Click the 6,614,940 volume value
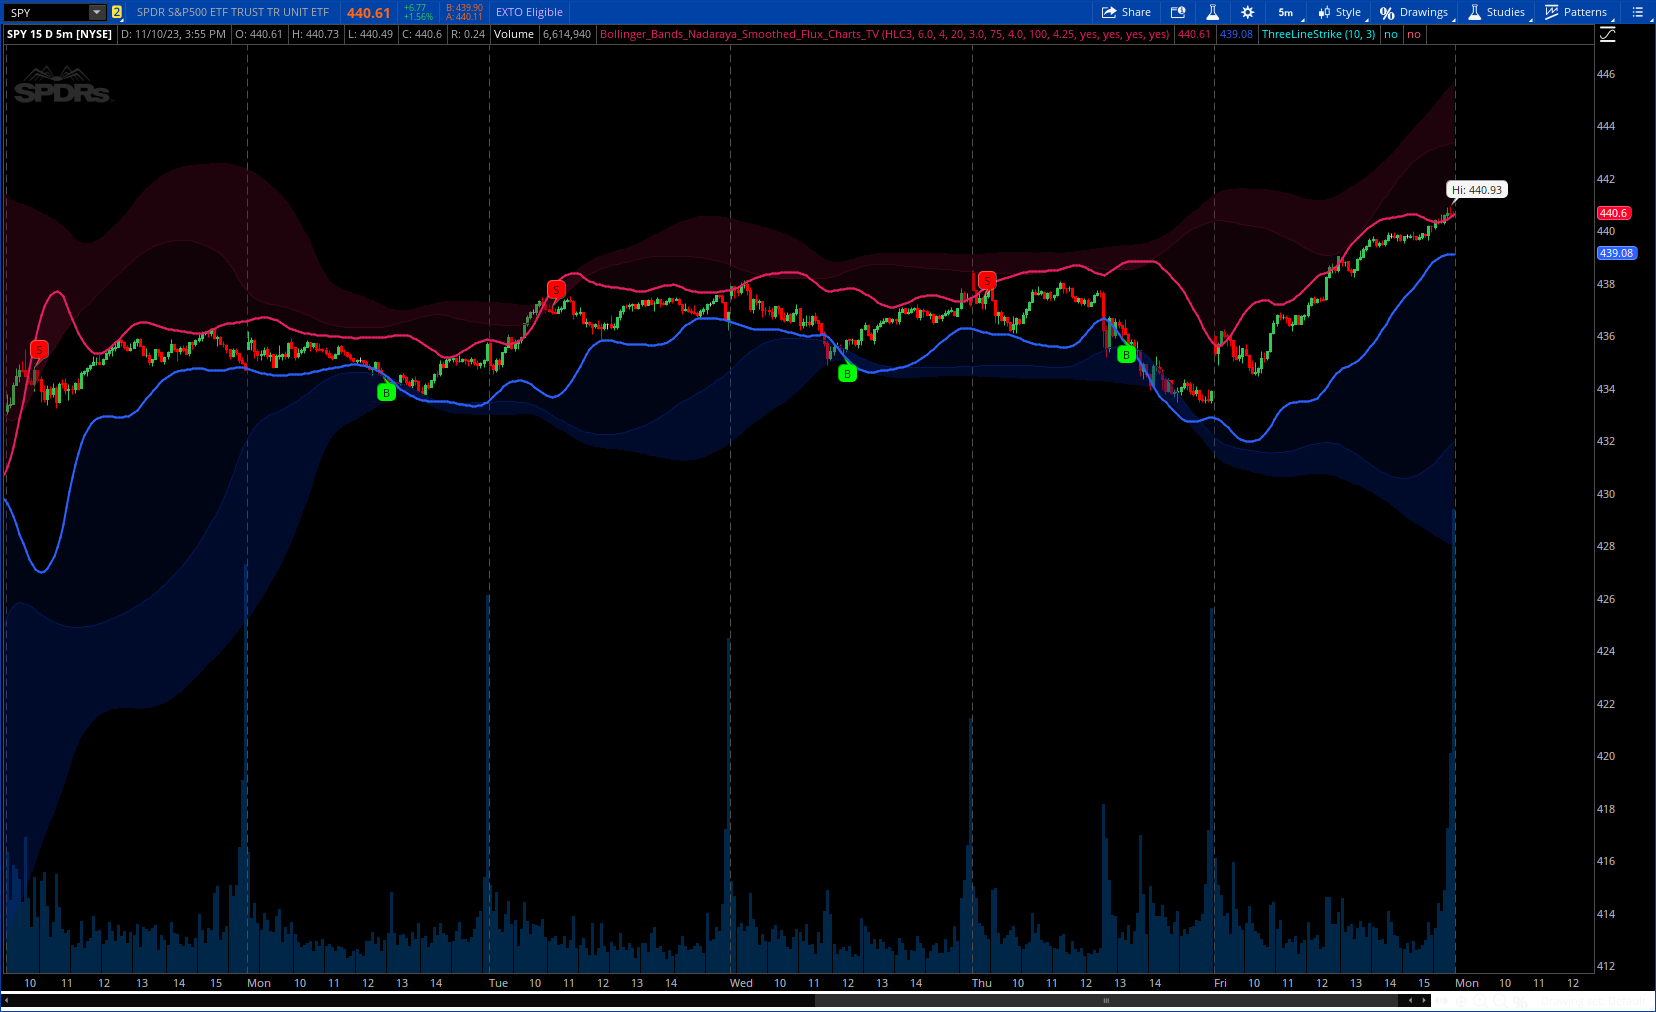The width and height of the screenshot is (1656, 1012). [x=567, y=34]
